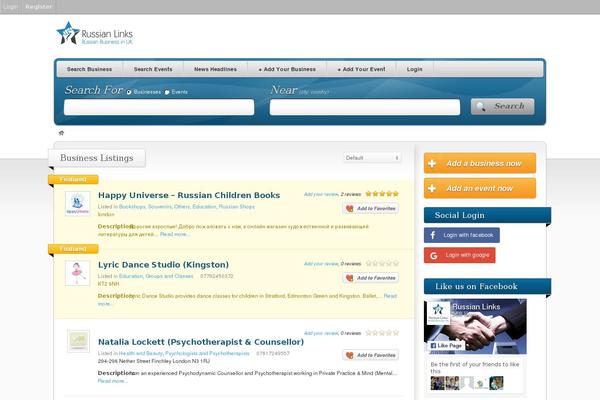This screenshot has height=400, width=600.
Task: Click Like Page button in Facebook widget
Action: 446,345
